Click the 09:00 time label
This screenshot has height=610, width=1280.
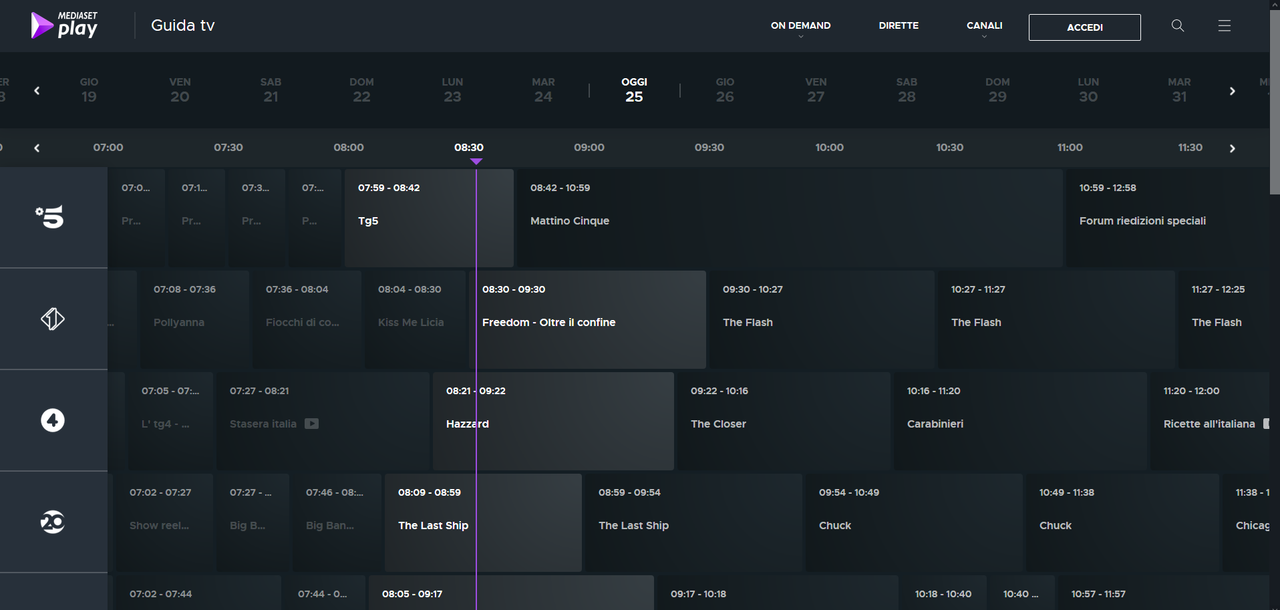point(589,148)
